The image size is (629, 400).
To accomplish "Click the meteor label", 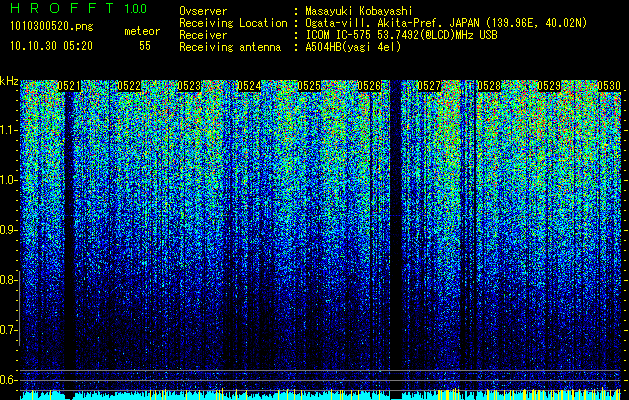I will point(142,31).
